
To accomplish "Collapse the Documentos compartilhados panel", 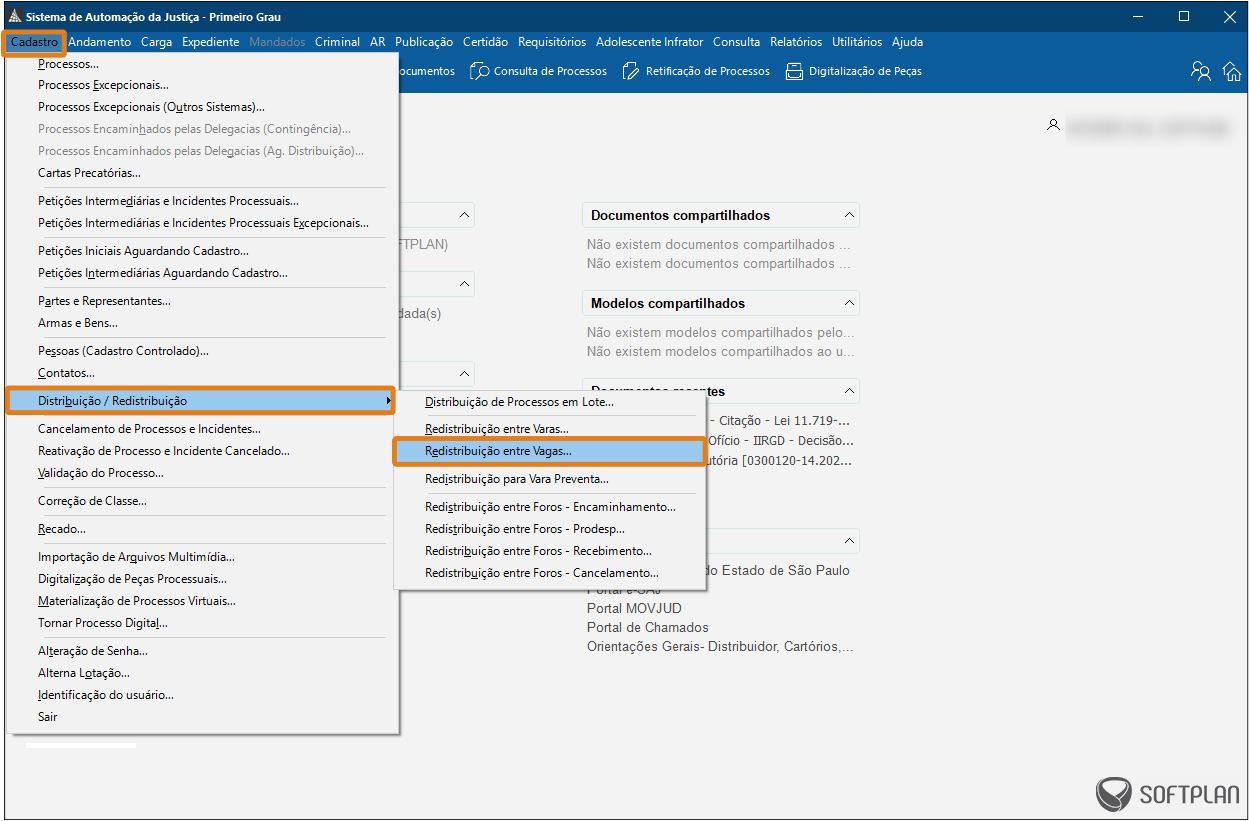I will (849, 215).
